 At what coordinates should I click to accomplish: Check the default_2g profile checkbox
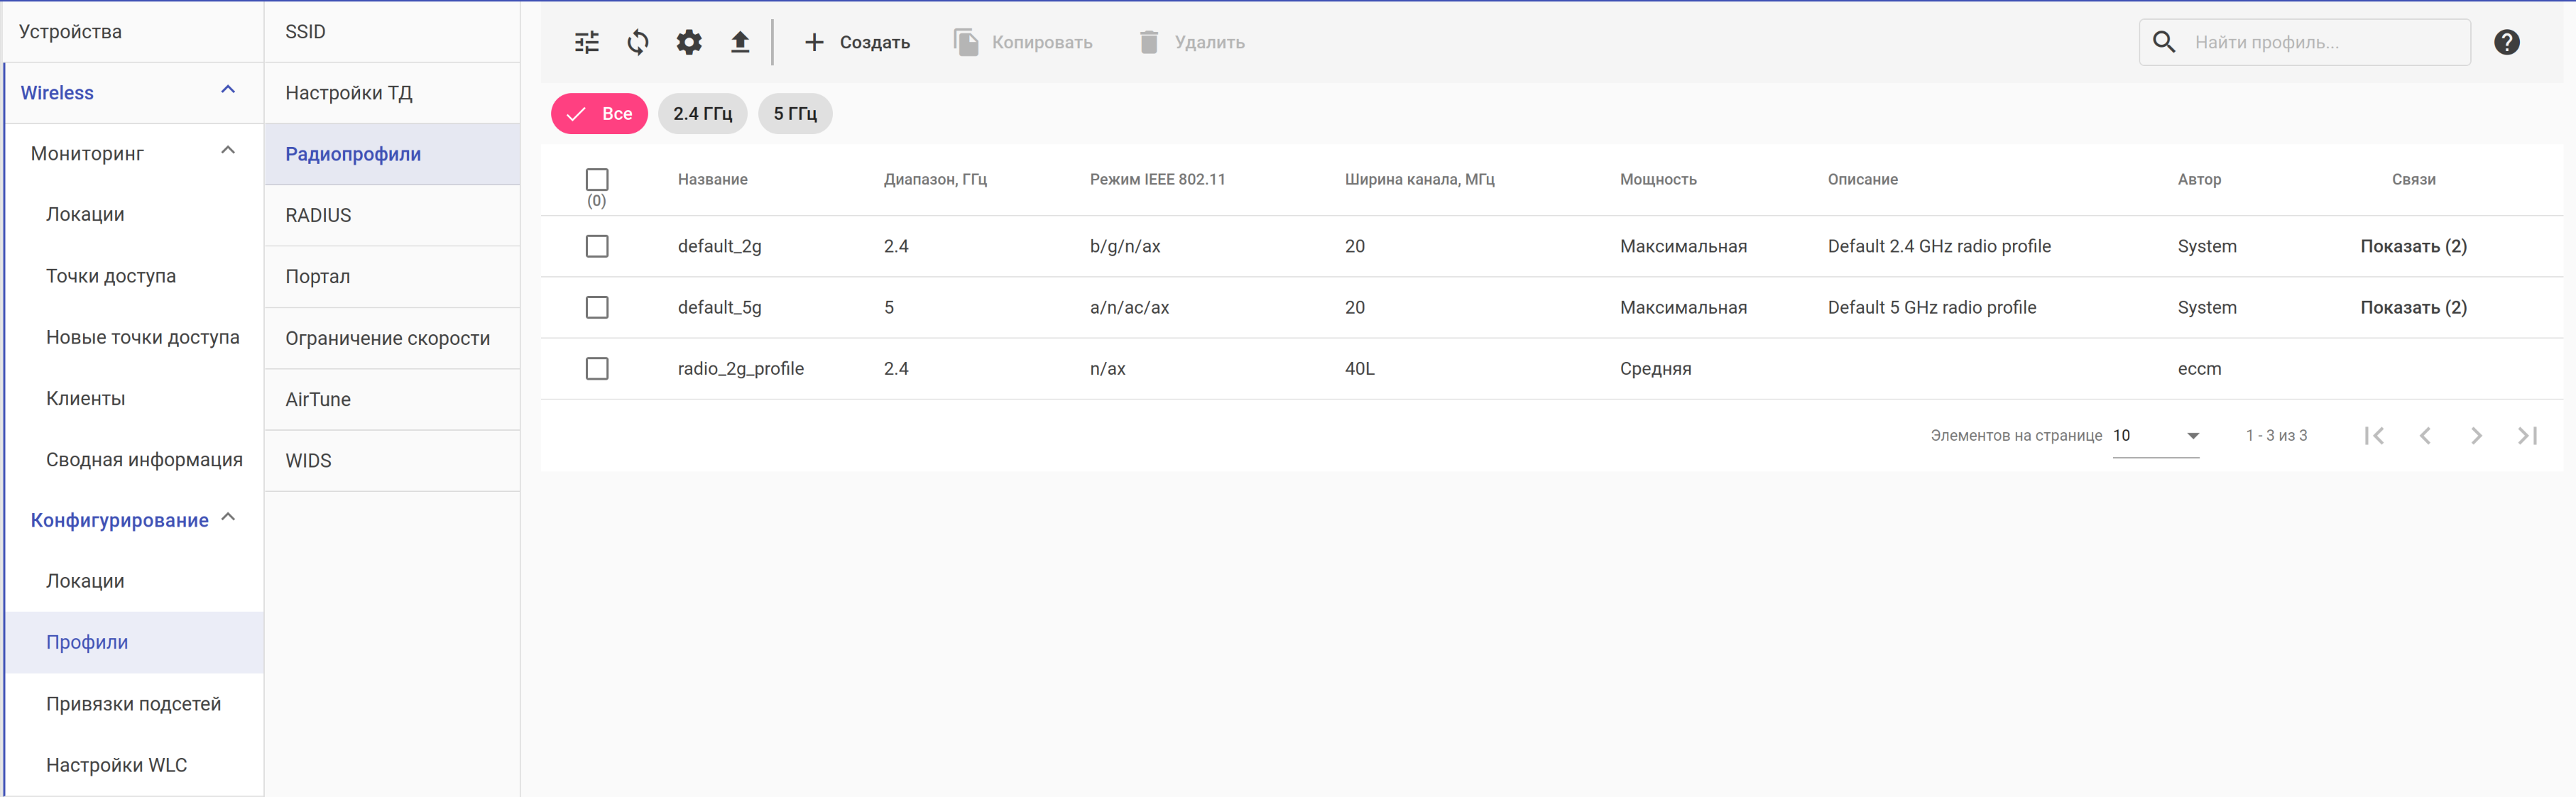[597, 246]
